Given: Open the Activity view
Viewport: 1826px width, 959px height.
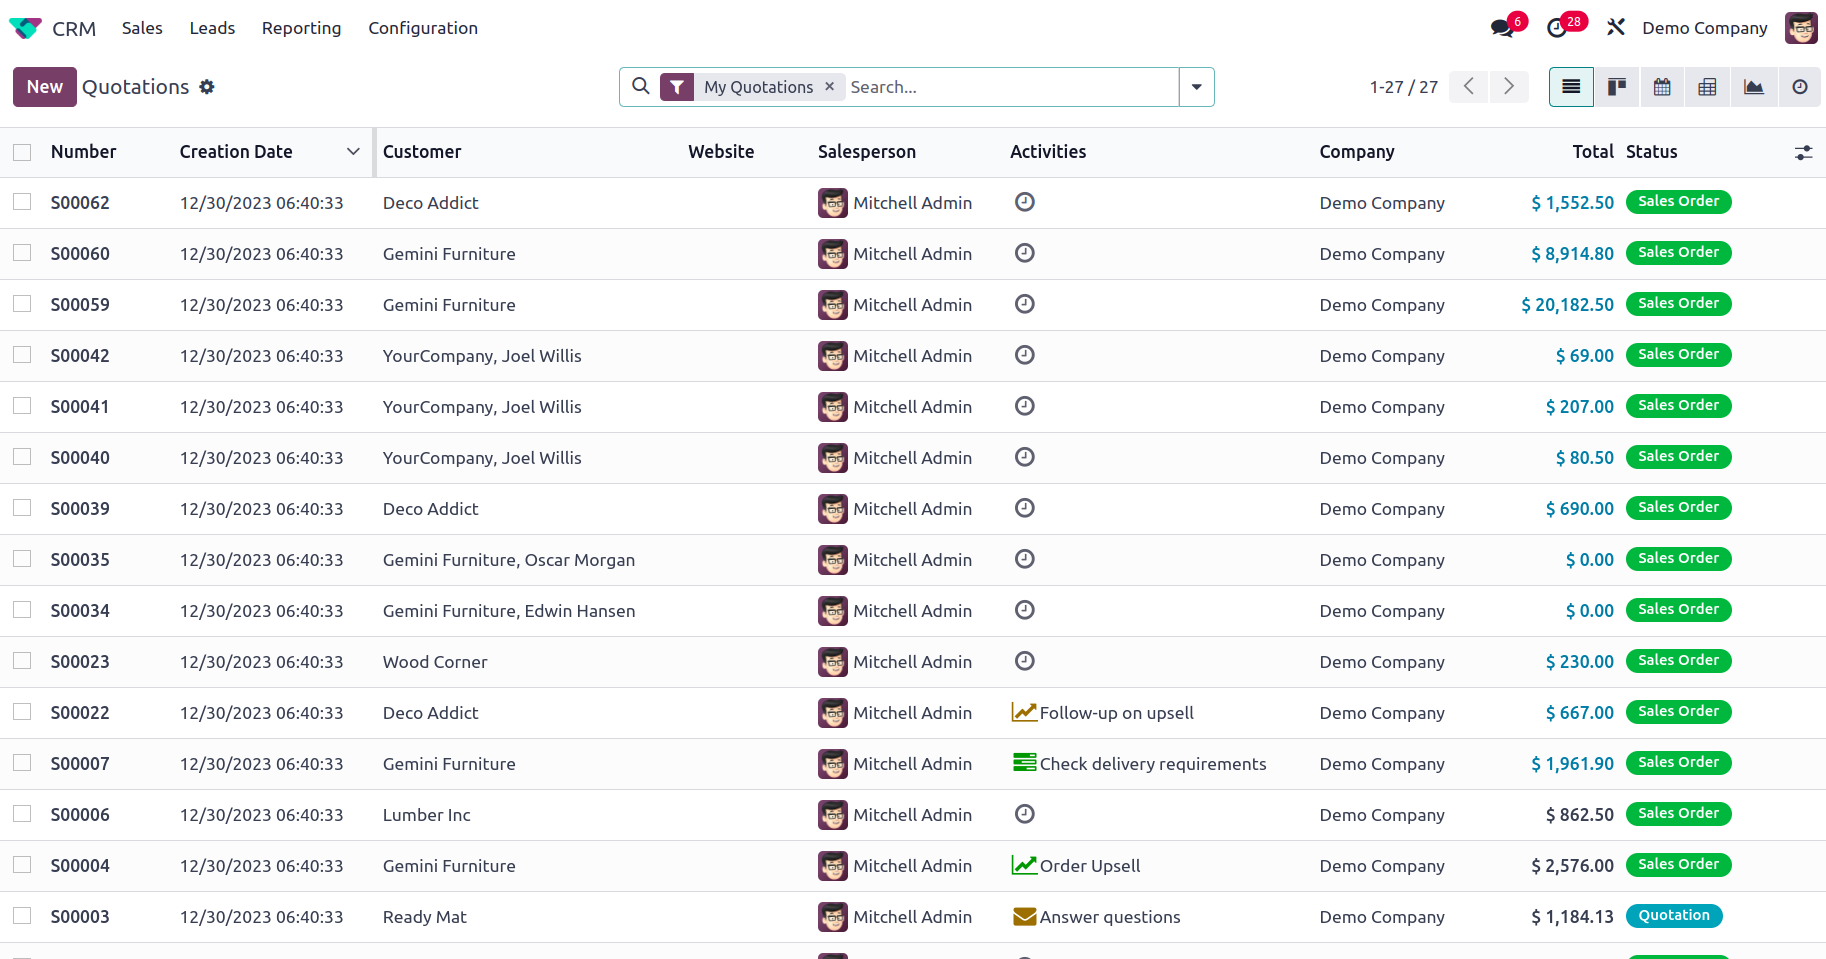Looking at the screenshot, I should tap(1800, 87).
